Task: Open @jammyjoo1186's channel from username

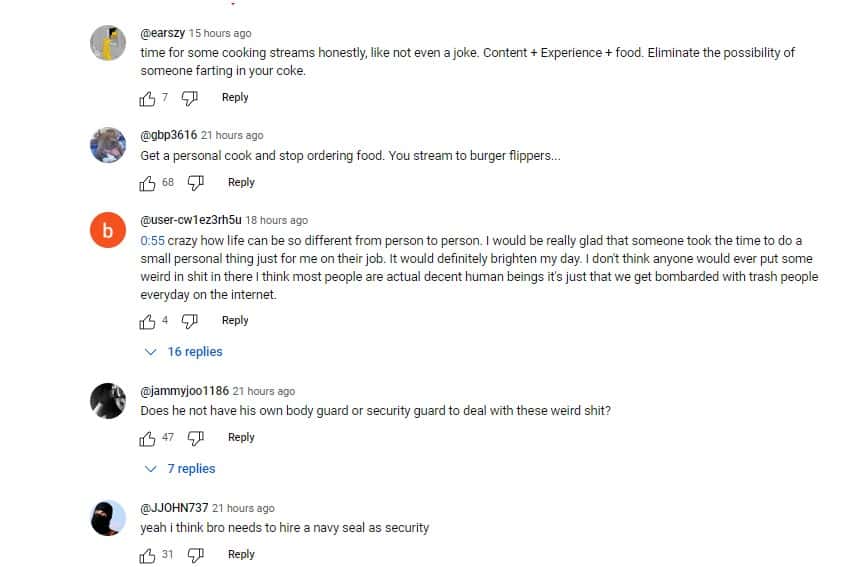Action: (x=184, y=391)
